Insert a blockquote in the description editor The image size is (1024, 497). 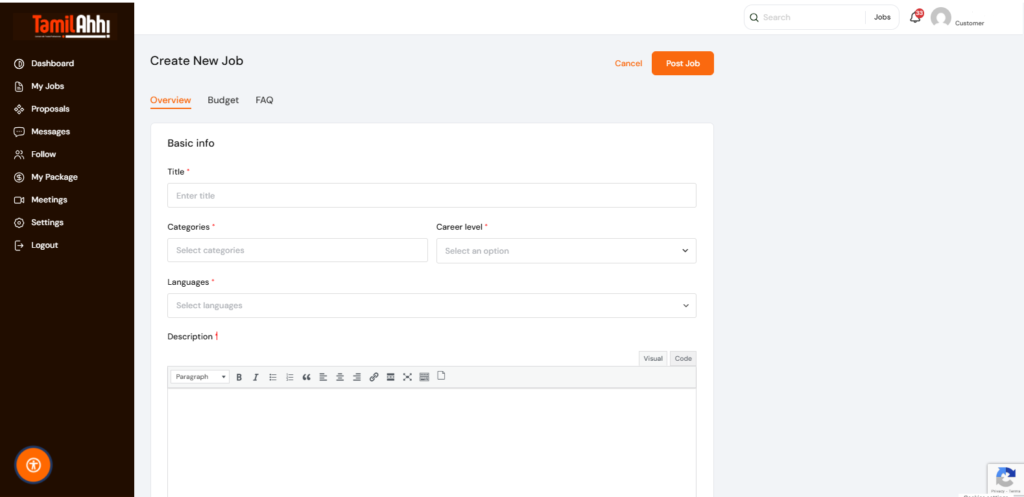(x=306, y=377)
